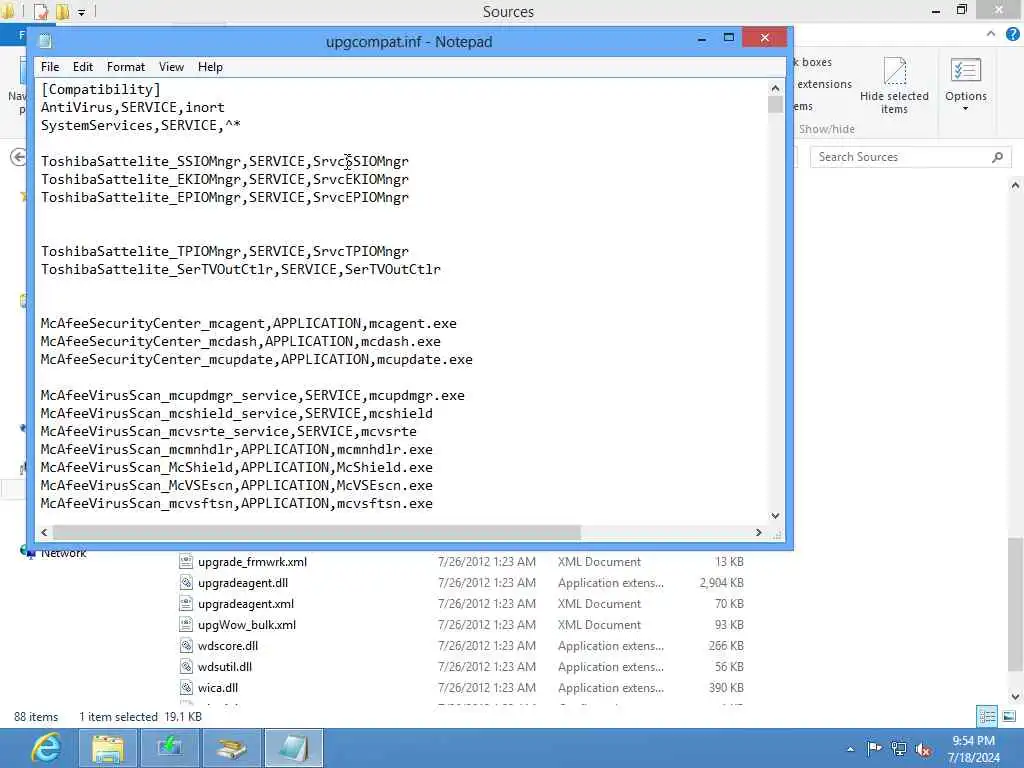1024x768 pixels.
Task: Open the Notepad Format menu
Action: [125, 67]
